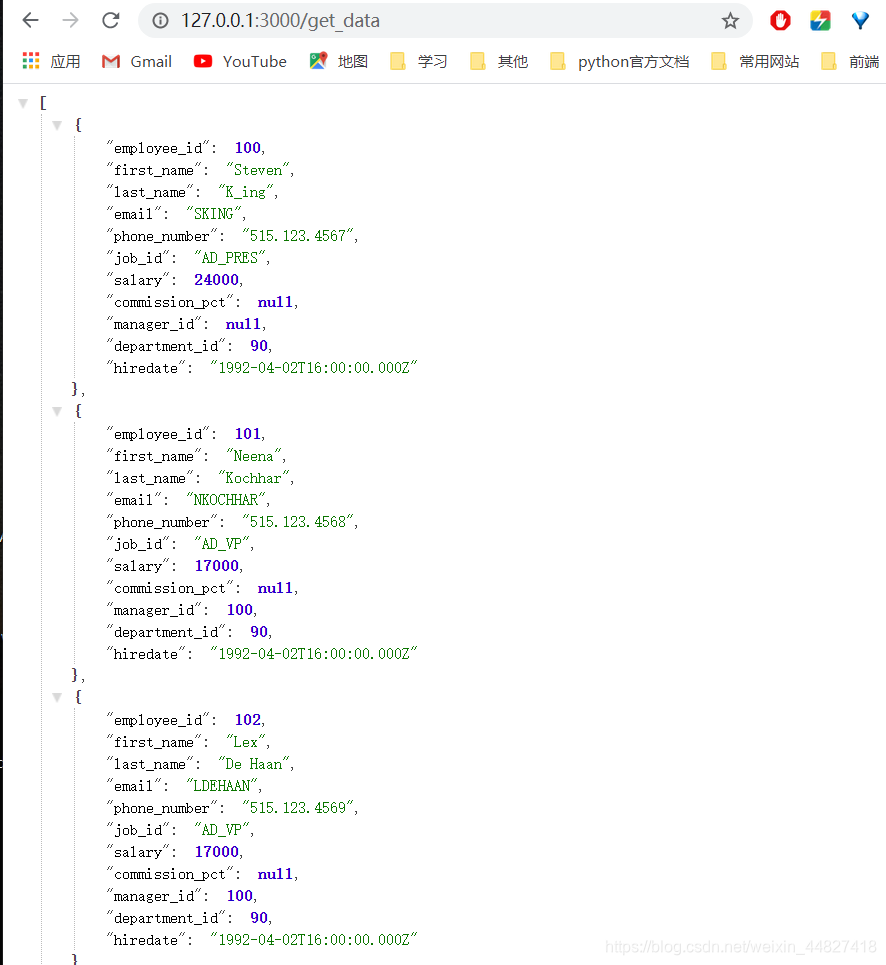Click the first_name value "Neena"
Viewport: 886px width, 965px height.
click(x=253, y=456)
